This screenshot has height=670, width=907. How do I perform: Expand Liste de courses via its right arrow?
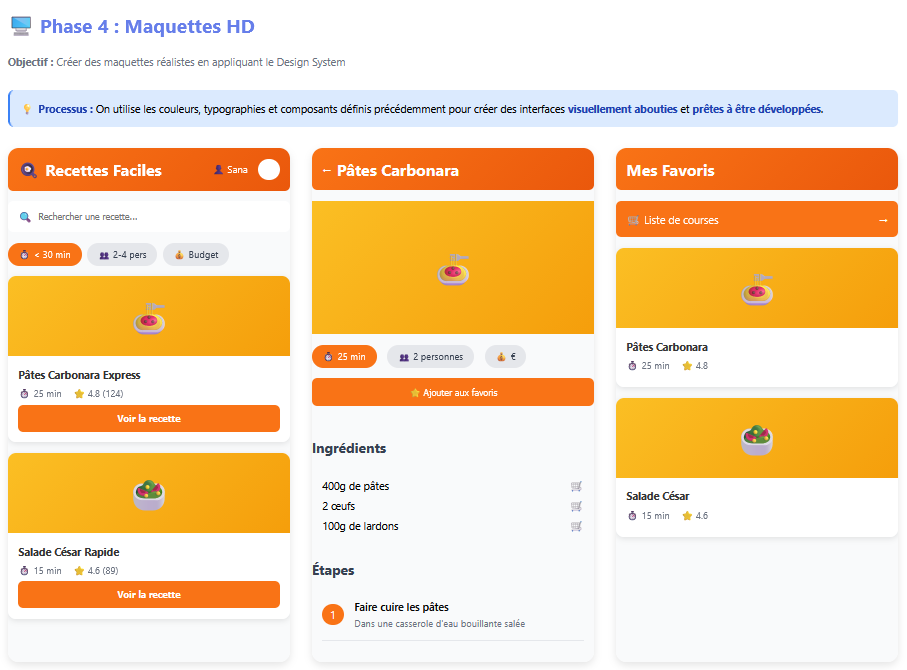[883, 220]
